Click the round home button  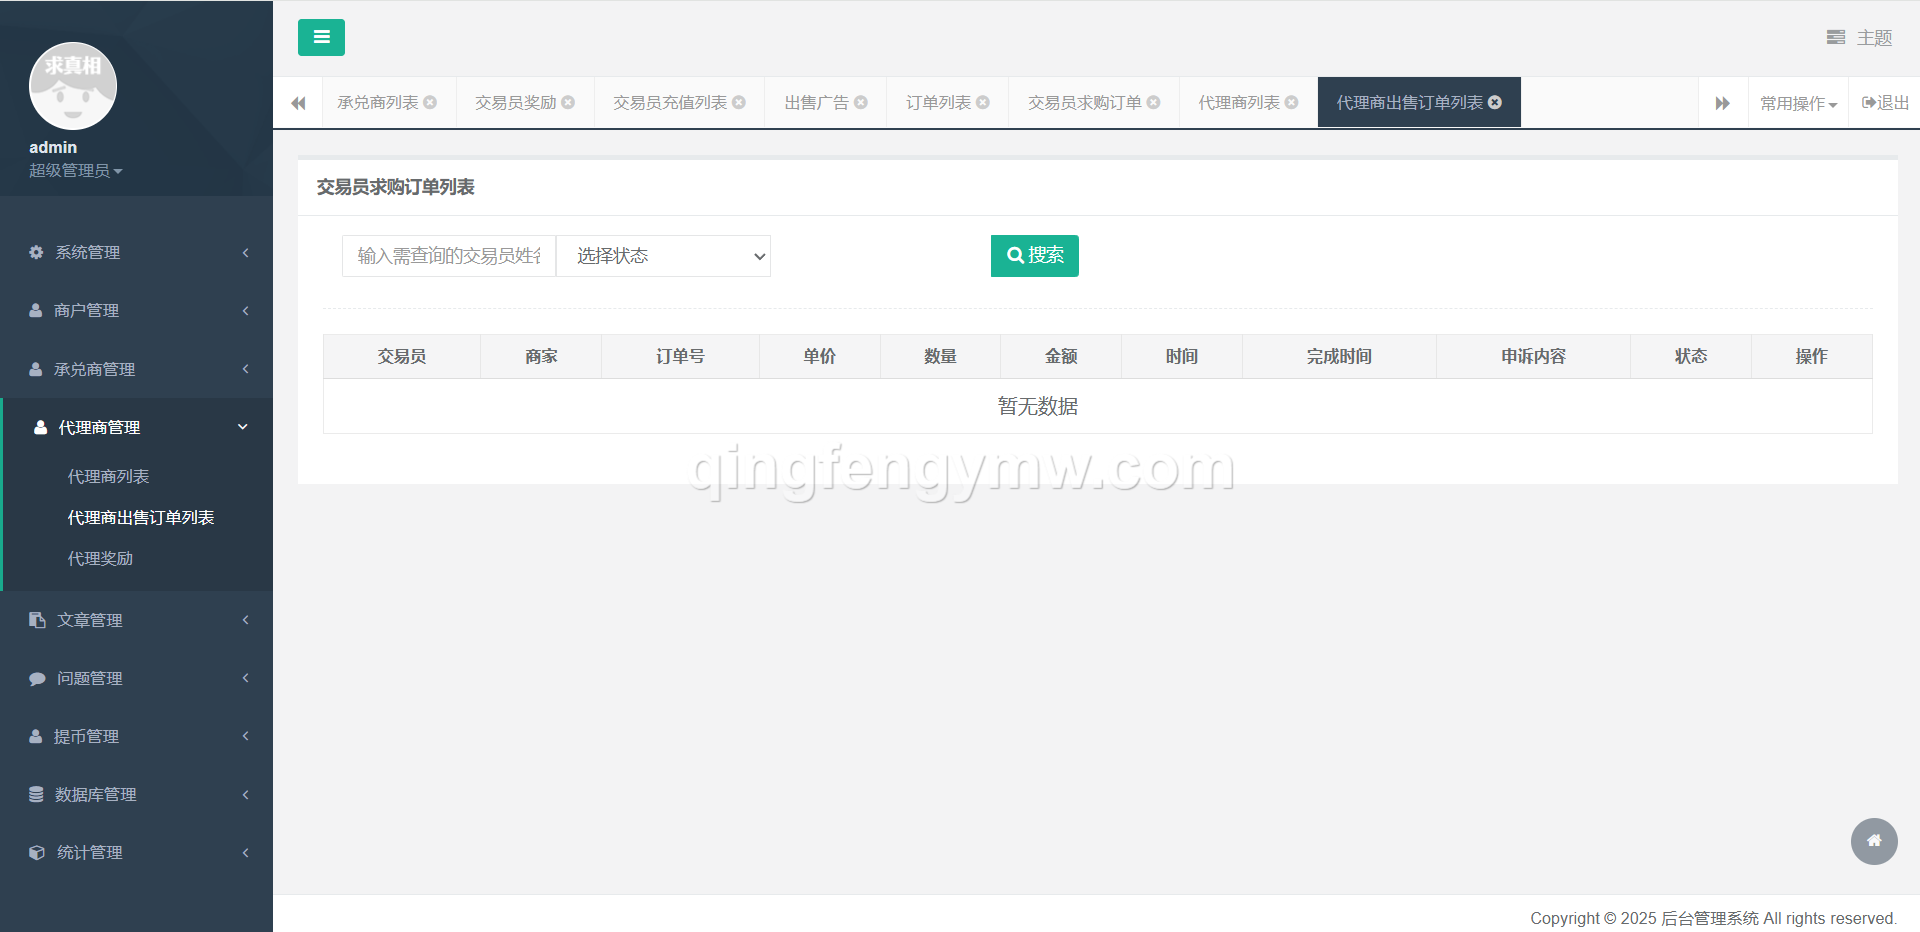pyautogui.click(x=1874, y=841)
